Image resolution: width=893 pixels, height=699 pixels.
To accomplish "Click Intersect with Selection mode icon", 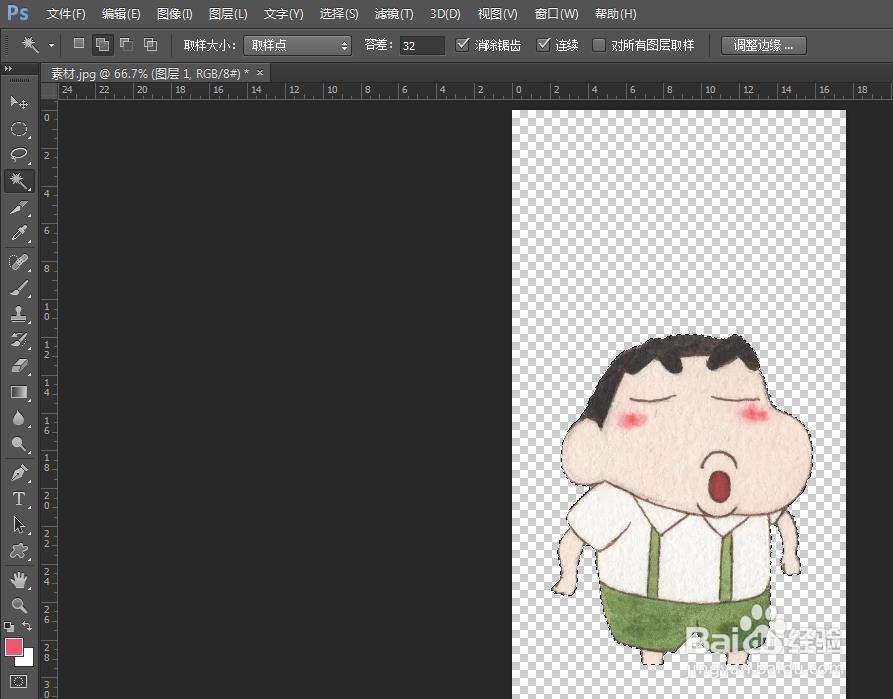I will tap(150, 44).
